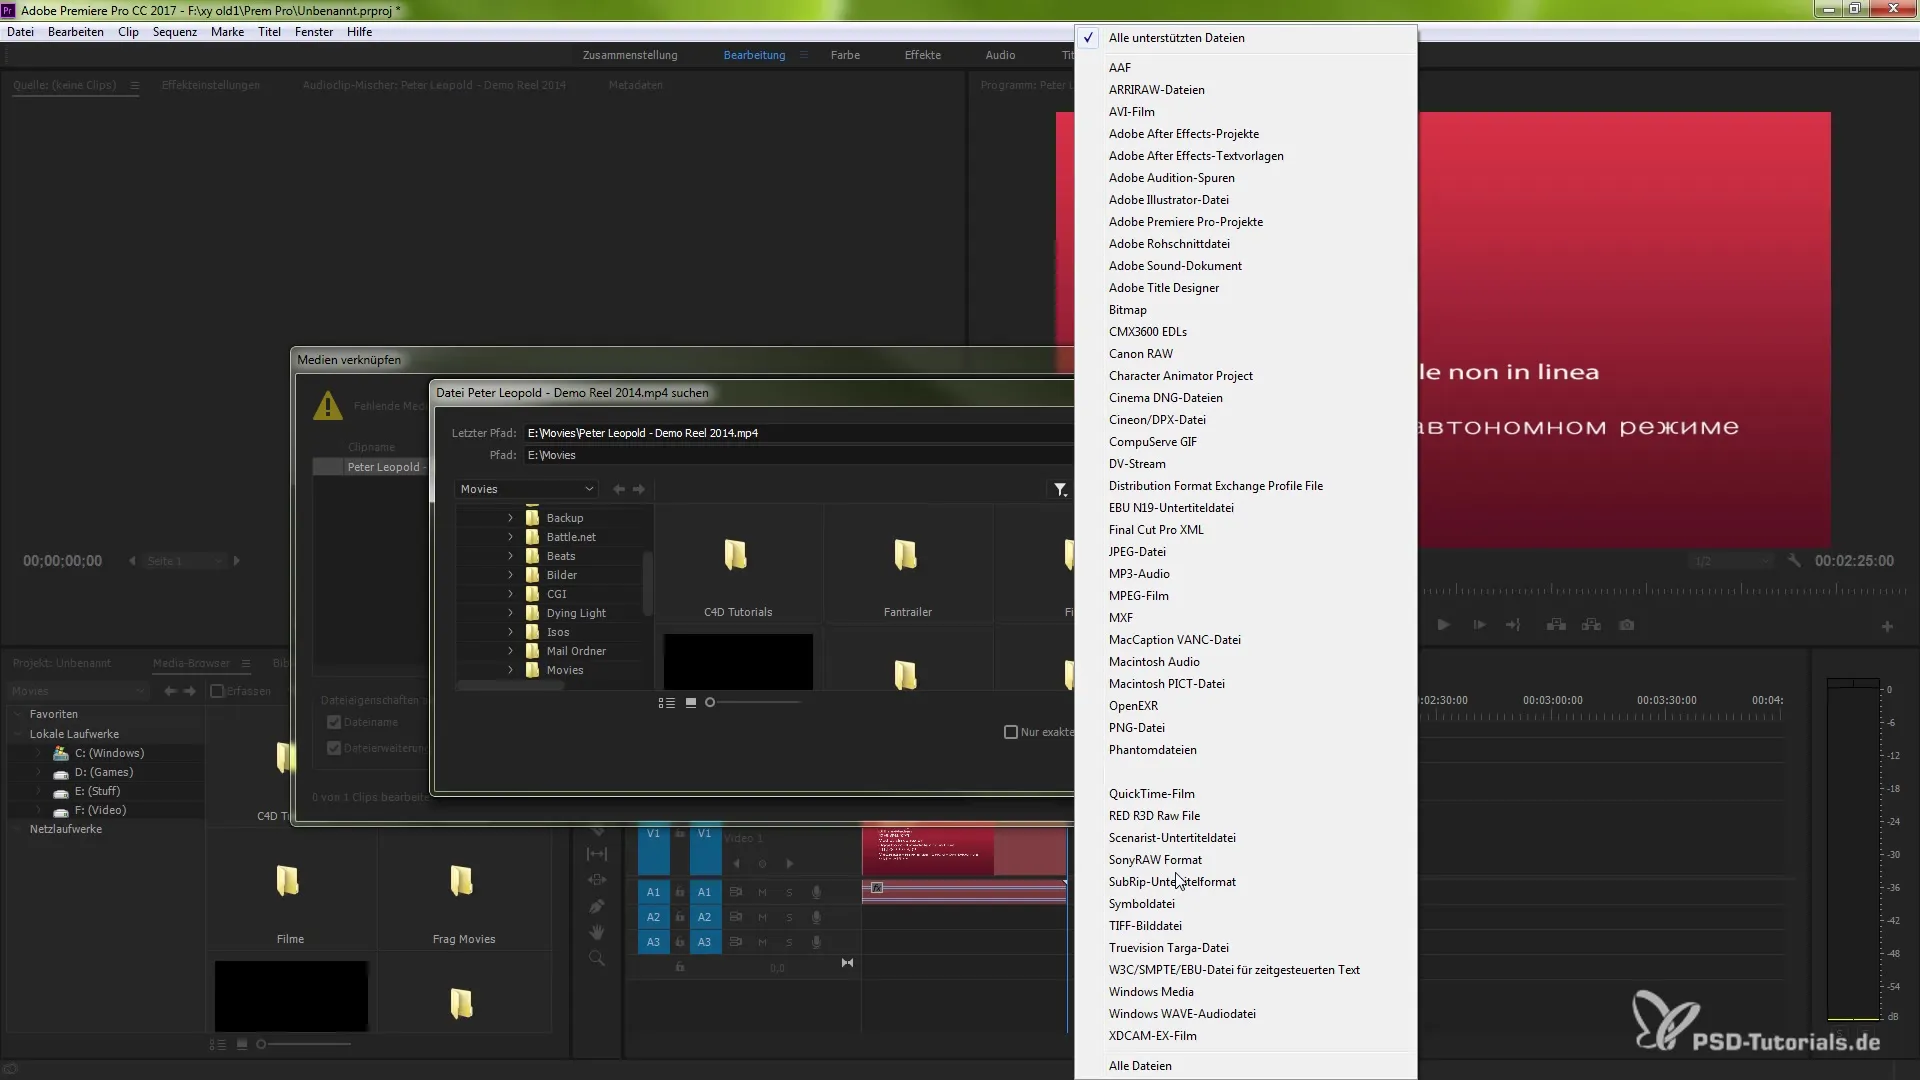Select the hand tool in timeline toolbox
Viewport: 1920px width, 1080px height.
pyautogui.click(x=597, y=932)
